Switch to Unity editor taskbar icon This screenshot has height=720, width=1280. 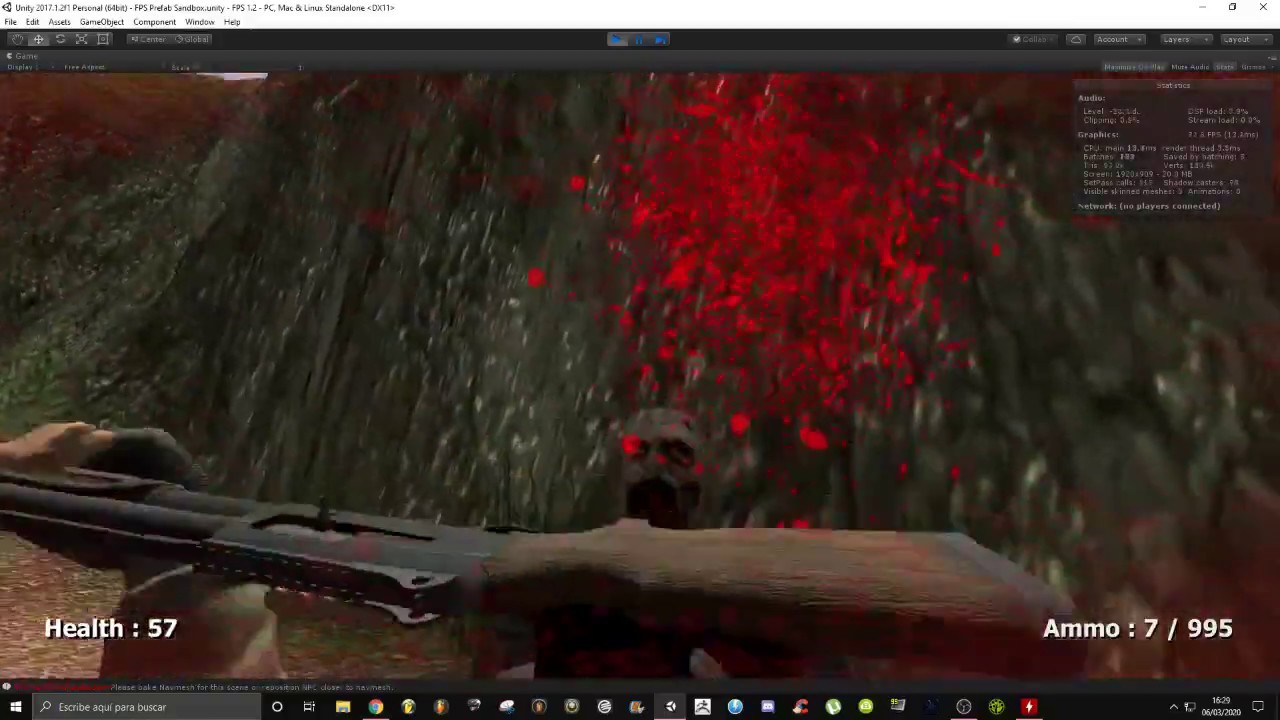[670, 707]
